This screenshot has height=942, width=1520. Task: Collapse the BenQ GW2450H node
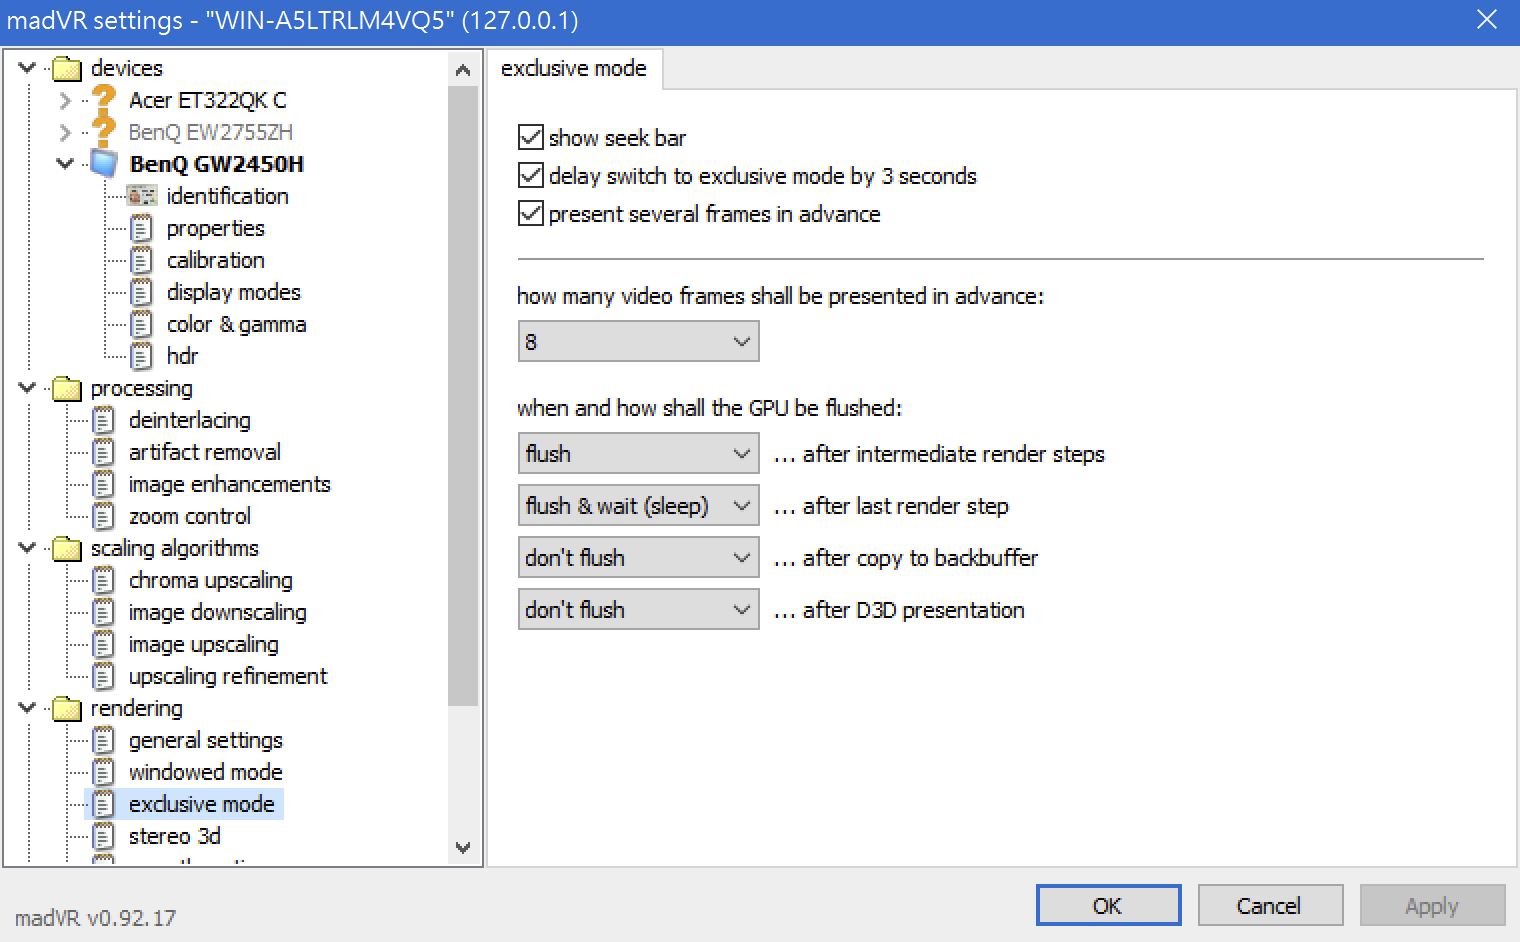[x=65, y=163]
